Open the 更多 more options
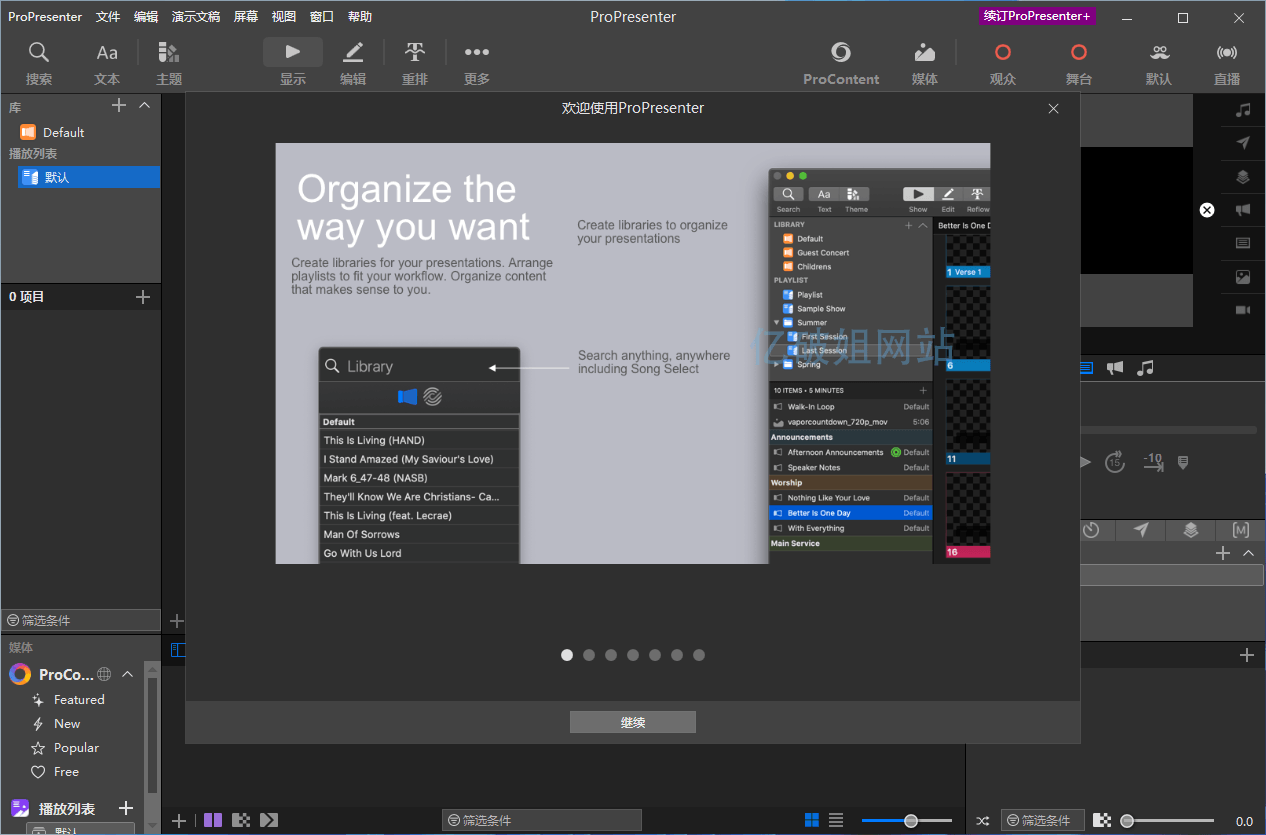 pos(477,64)
